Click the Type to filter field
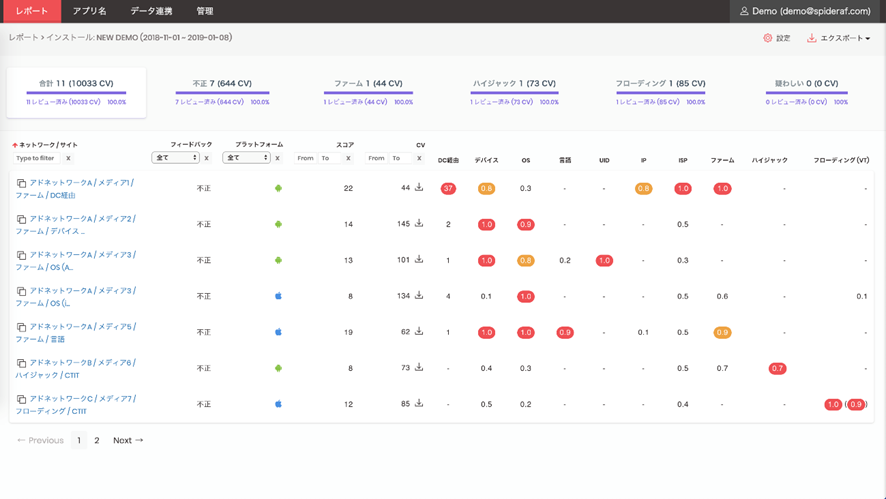The width and height of the screenshot is (886, 499). click(x=37, y=158)
